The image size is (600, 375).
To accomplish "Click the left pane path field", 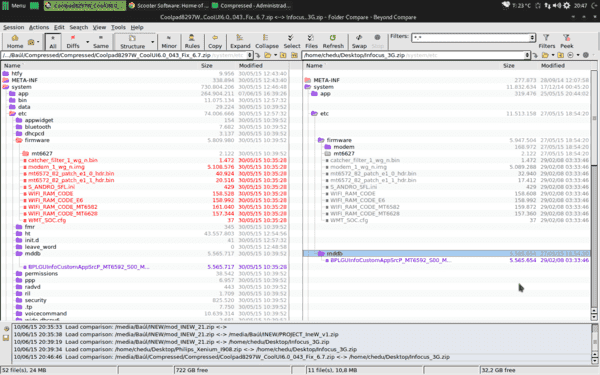I will pos(124,55).
